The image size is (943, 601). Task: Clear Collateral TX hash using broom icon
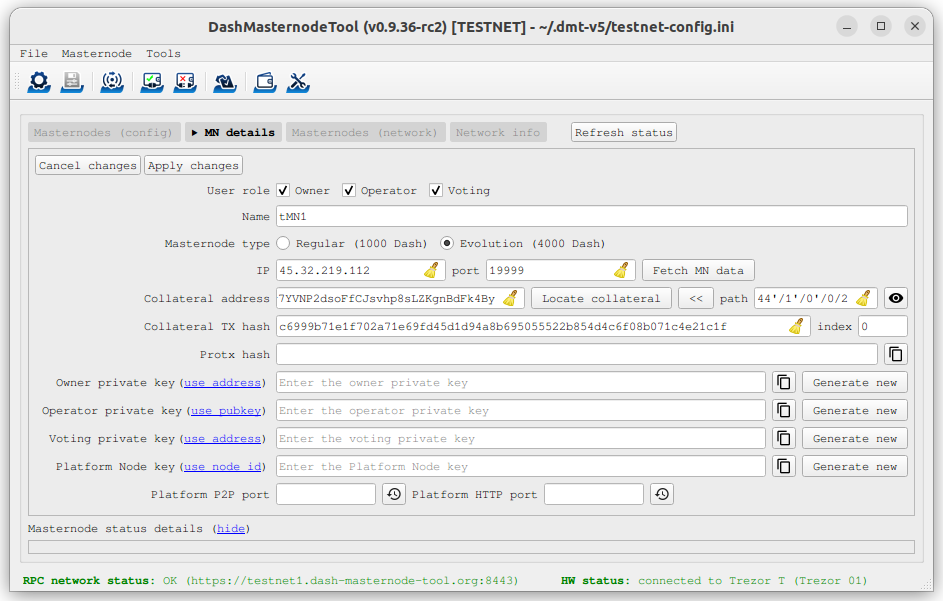(x=796, y=326)
